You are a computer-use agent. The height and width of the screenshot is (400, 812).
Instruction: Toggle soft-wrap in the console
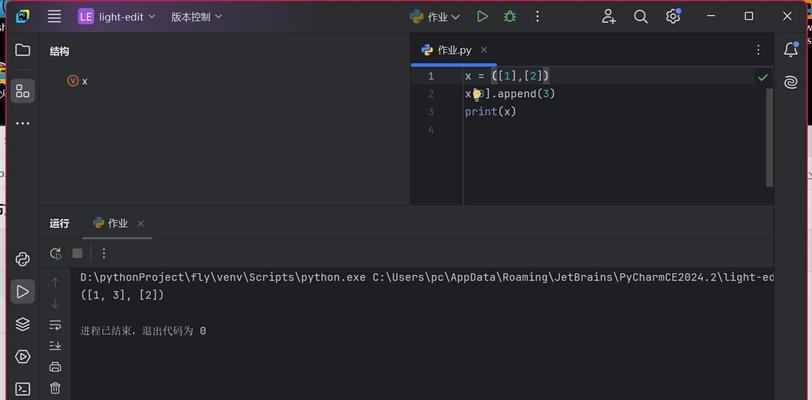coord(55,325)
